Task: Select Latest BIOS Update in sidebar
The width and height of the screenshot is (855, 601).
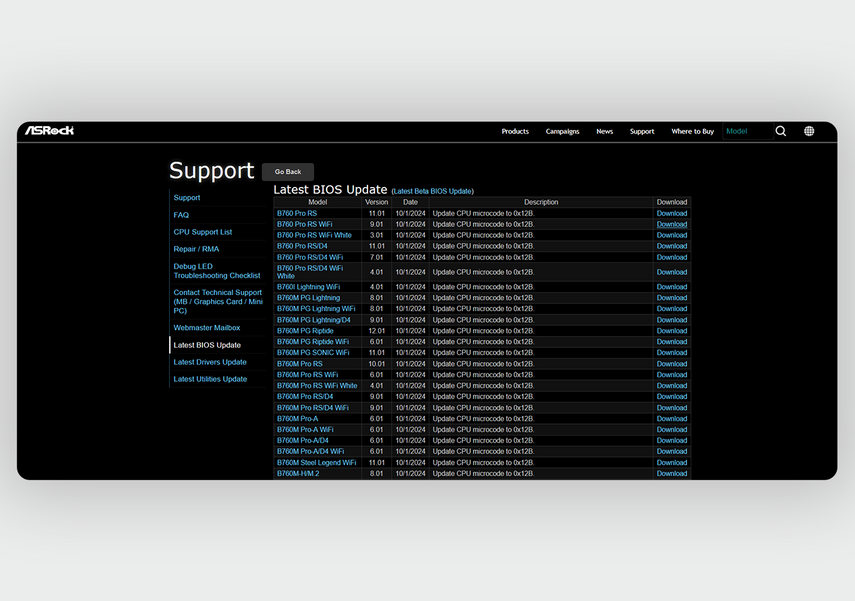Action: click(x=207, y=345)
